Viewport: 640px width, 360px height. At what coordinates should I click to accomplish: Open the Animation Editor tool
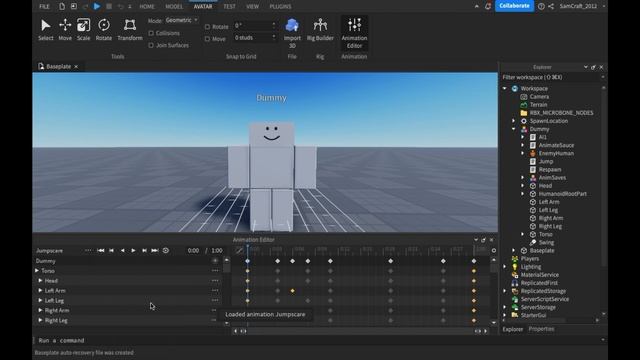click(354, 33)
